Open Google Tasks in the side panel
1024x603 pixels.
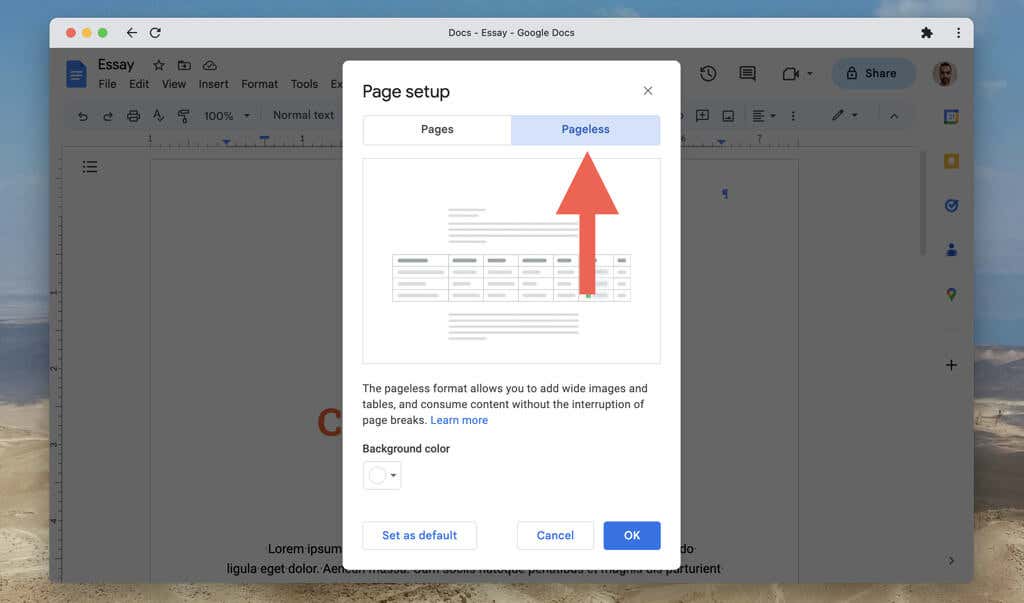[x=951, y=206]
